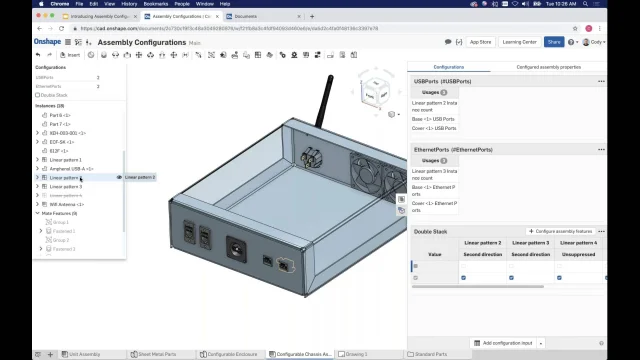Screen dimensions: 640x360
Task: Open the tab manager icon at bottom left
Action: tap(38, 354)
